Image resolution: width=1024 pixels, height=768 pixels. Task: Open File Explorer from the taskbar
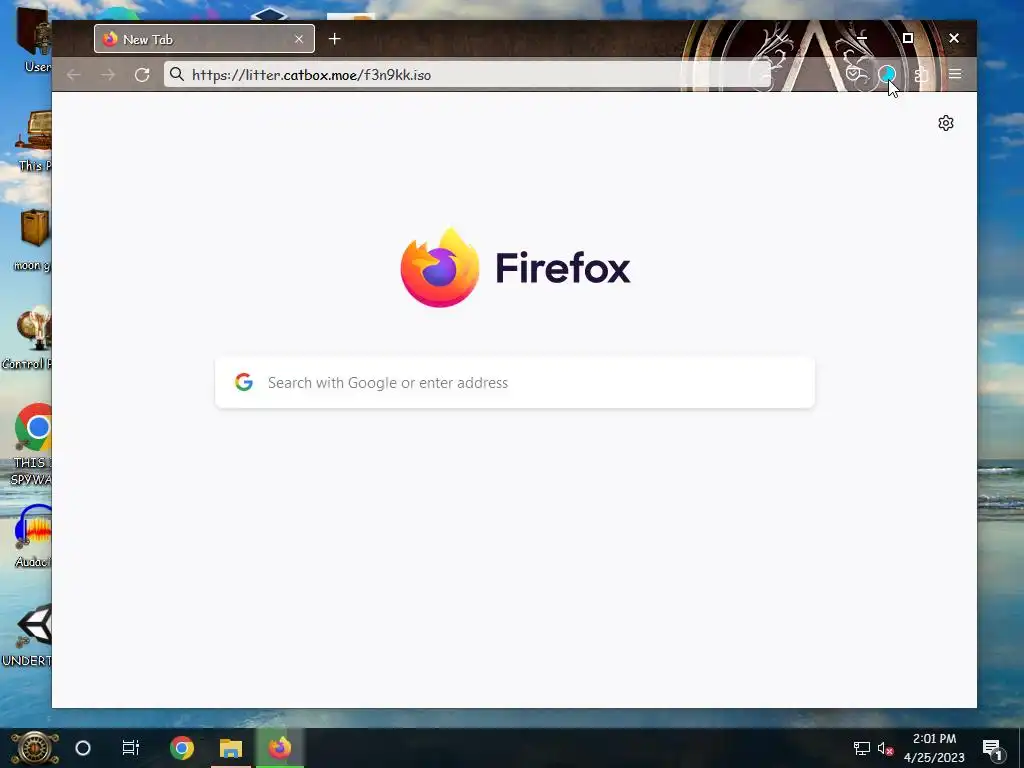click(231, 748)
